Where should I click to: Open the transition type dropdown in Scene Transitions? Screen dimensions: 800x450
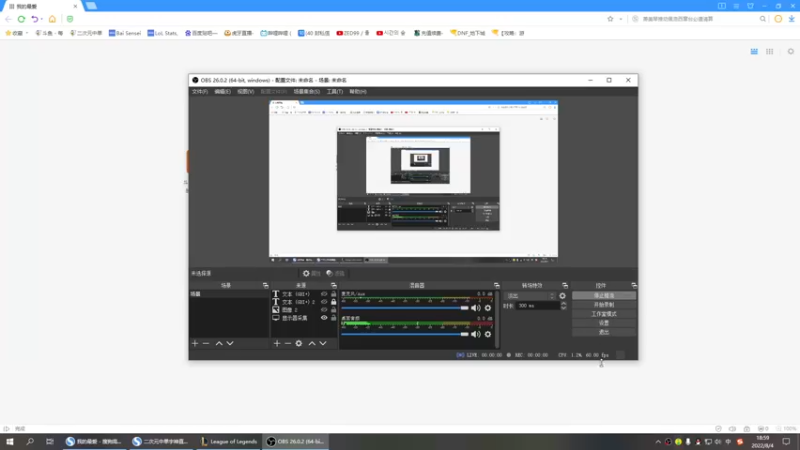pos(530,296)
